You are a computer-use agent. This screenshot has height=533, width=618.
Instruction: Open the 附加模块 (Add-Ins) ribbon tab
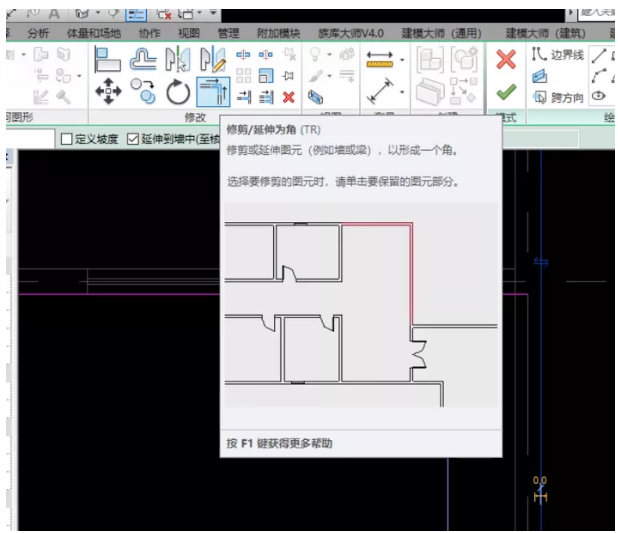(x=278, y=33)
